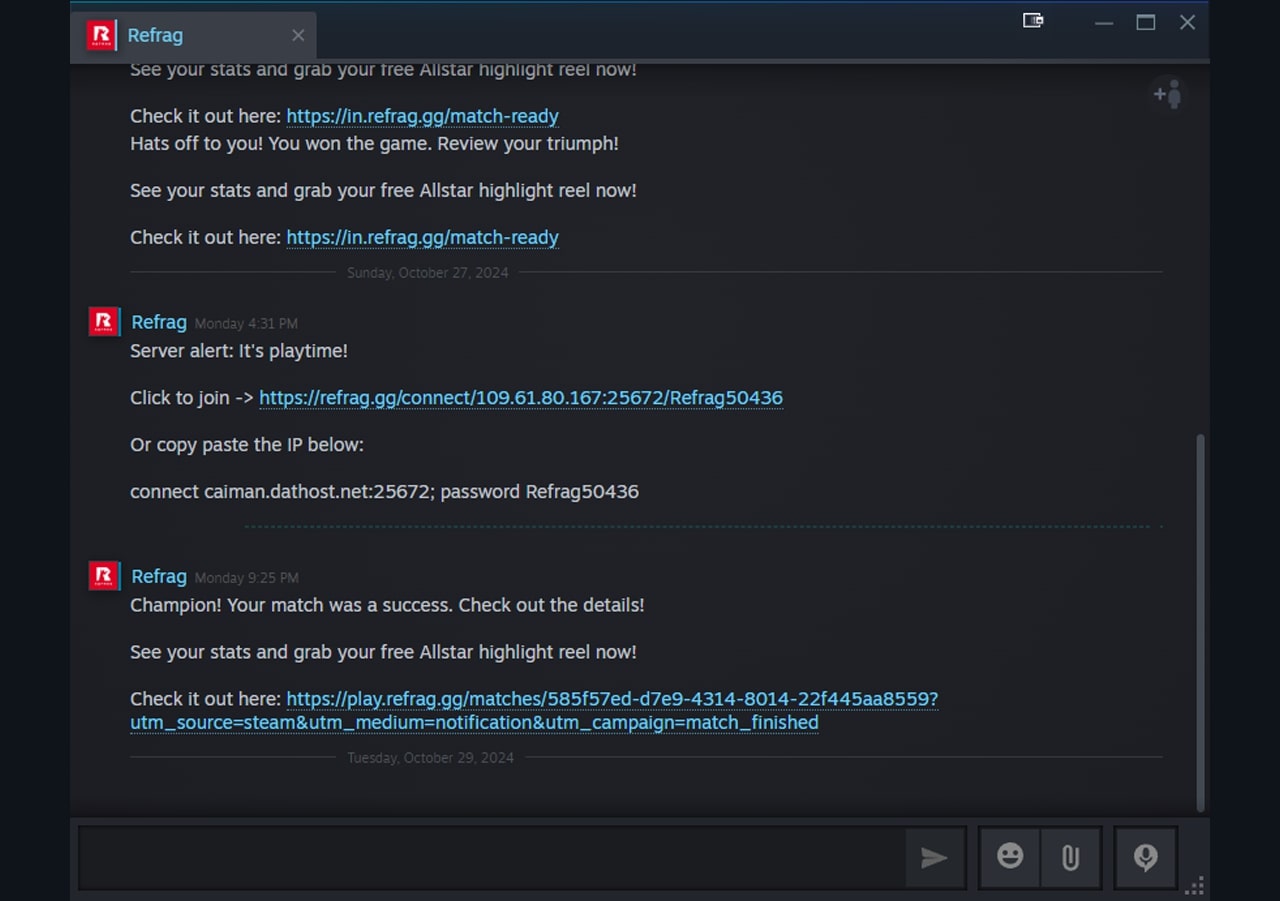Start voice chat with microphone icon
Image resolution: width=1280 pixels, height=901 pixels.
click(x=1145, y=857)
